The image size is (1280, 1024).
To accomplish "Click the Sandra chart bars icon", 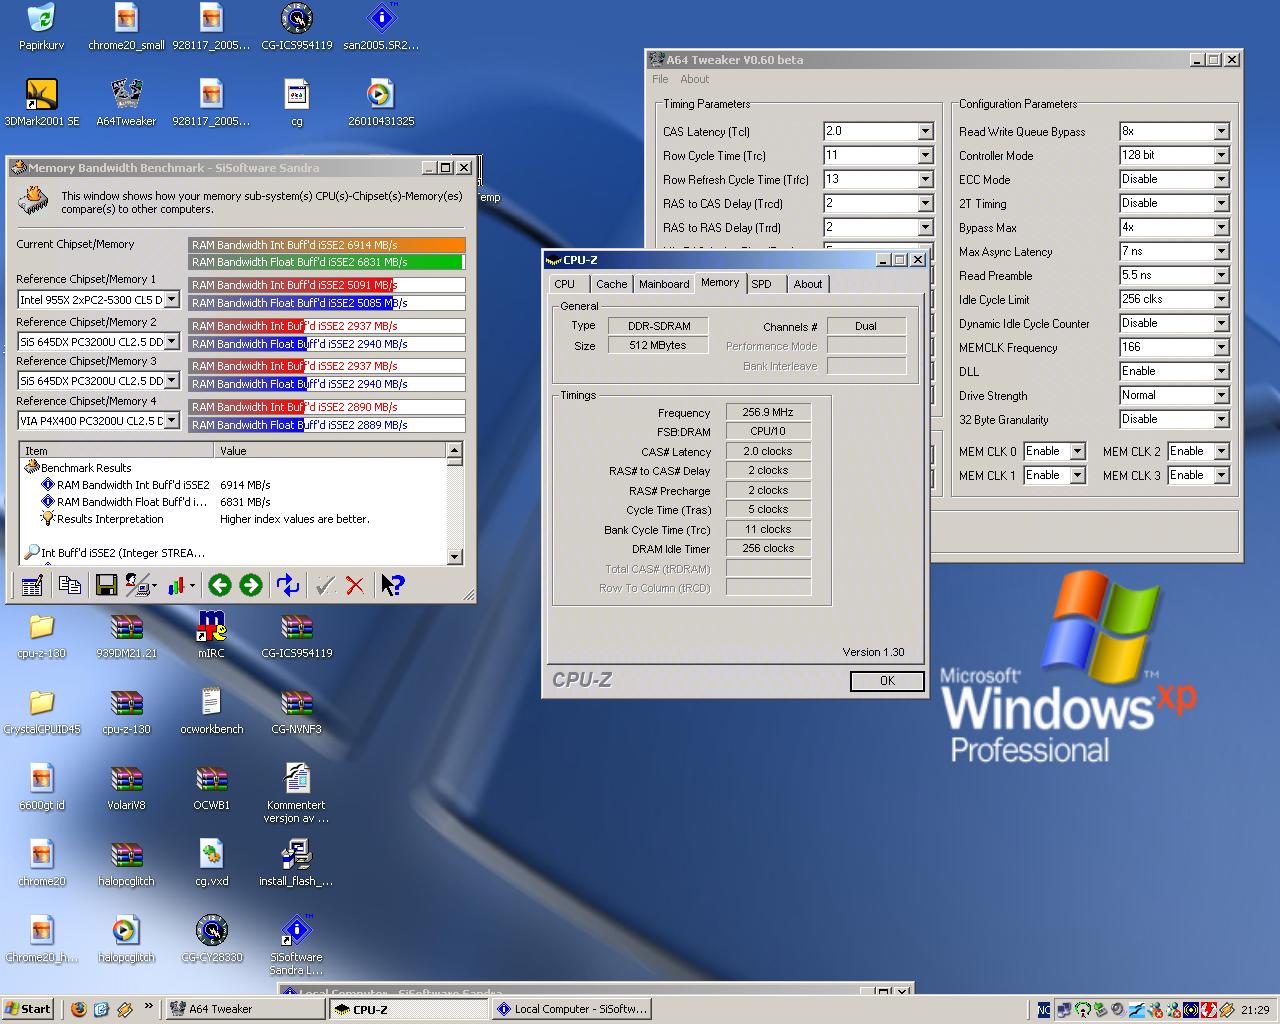I will click(x=179, y=586).
